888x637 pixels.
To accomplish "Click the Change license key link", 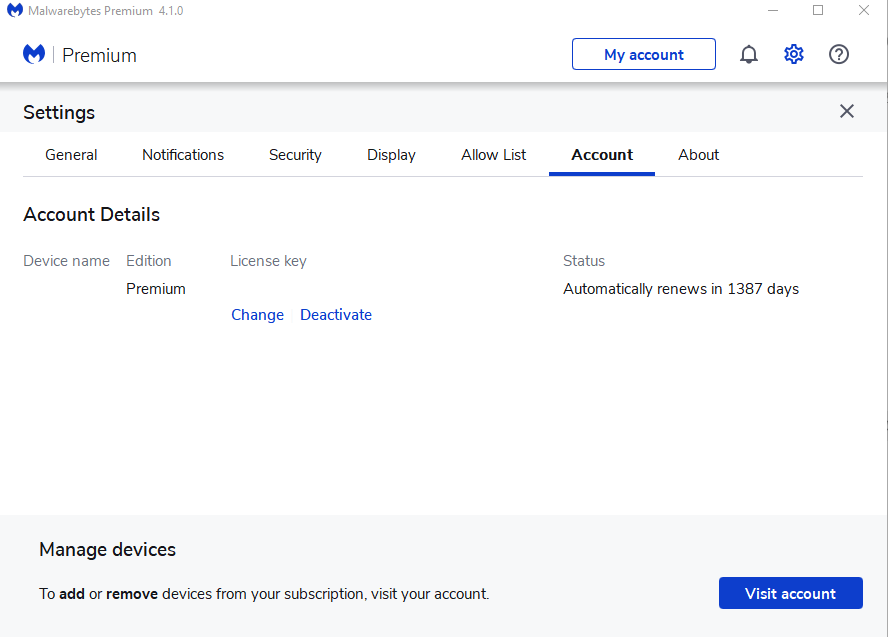I will [x=257, y=315].
